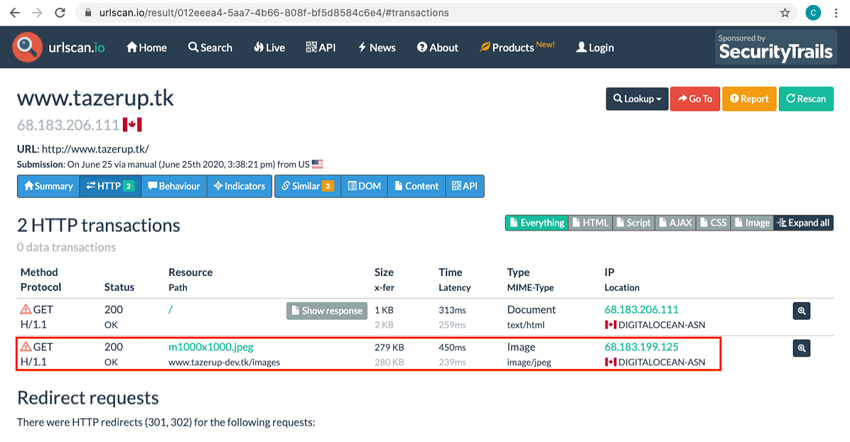850x442 pixels.
Task: Switch to the Behaviour tab
Action: pyautogui.click(x=174, y=186)
